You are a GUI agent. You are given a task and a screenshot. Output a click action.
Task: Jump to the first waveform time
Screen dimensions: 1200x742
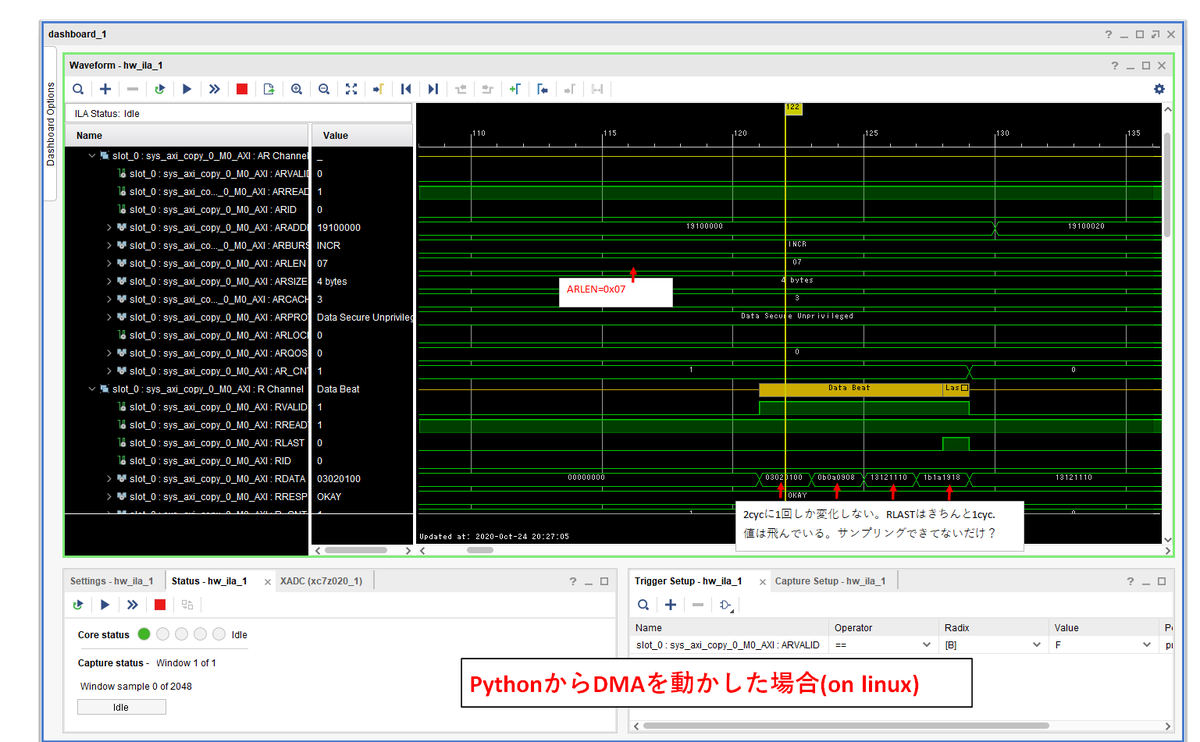pos(406,89)
